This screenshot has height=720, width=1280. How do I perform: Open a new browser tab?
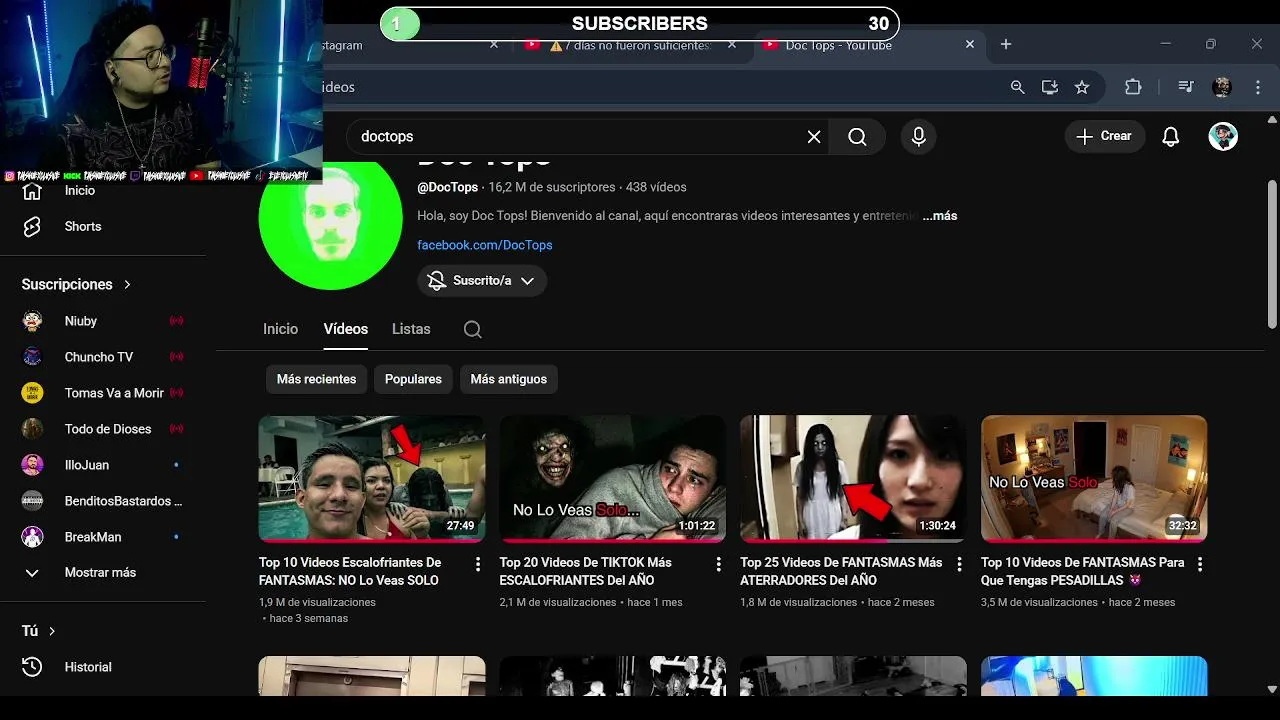coord(1006,44)
